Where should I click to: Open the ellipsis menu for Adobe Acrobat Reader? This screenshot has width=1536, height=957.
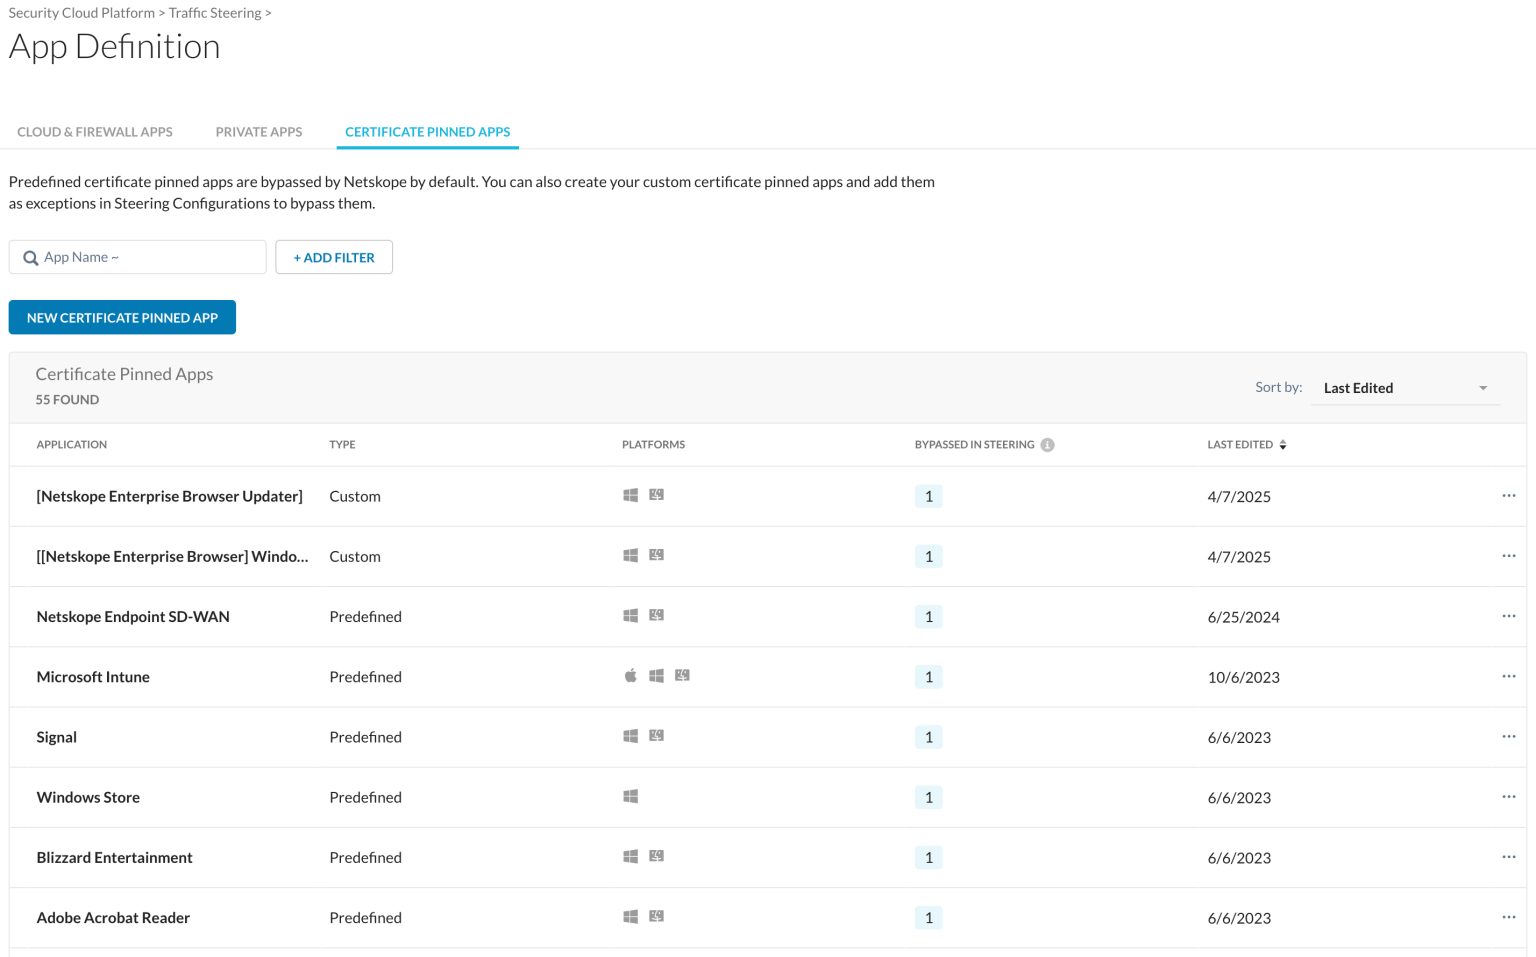coord(1508,917)
